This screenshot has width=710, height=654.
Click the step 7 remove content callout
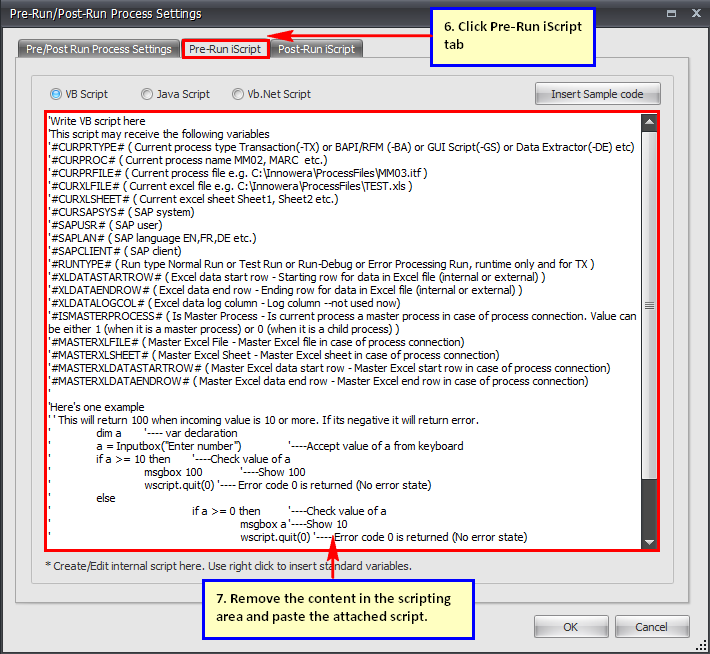coord(333,607)
